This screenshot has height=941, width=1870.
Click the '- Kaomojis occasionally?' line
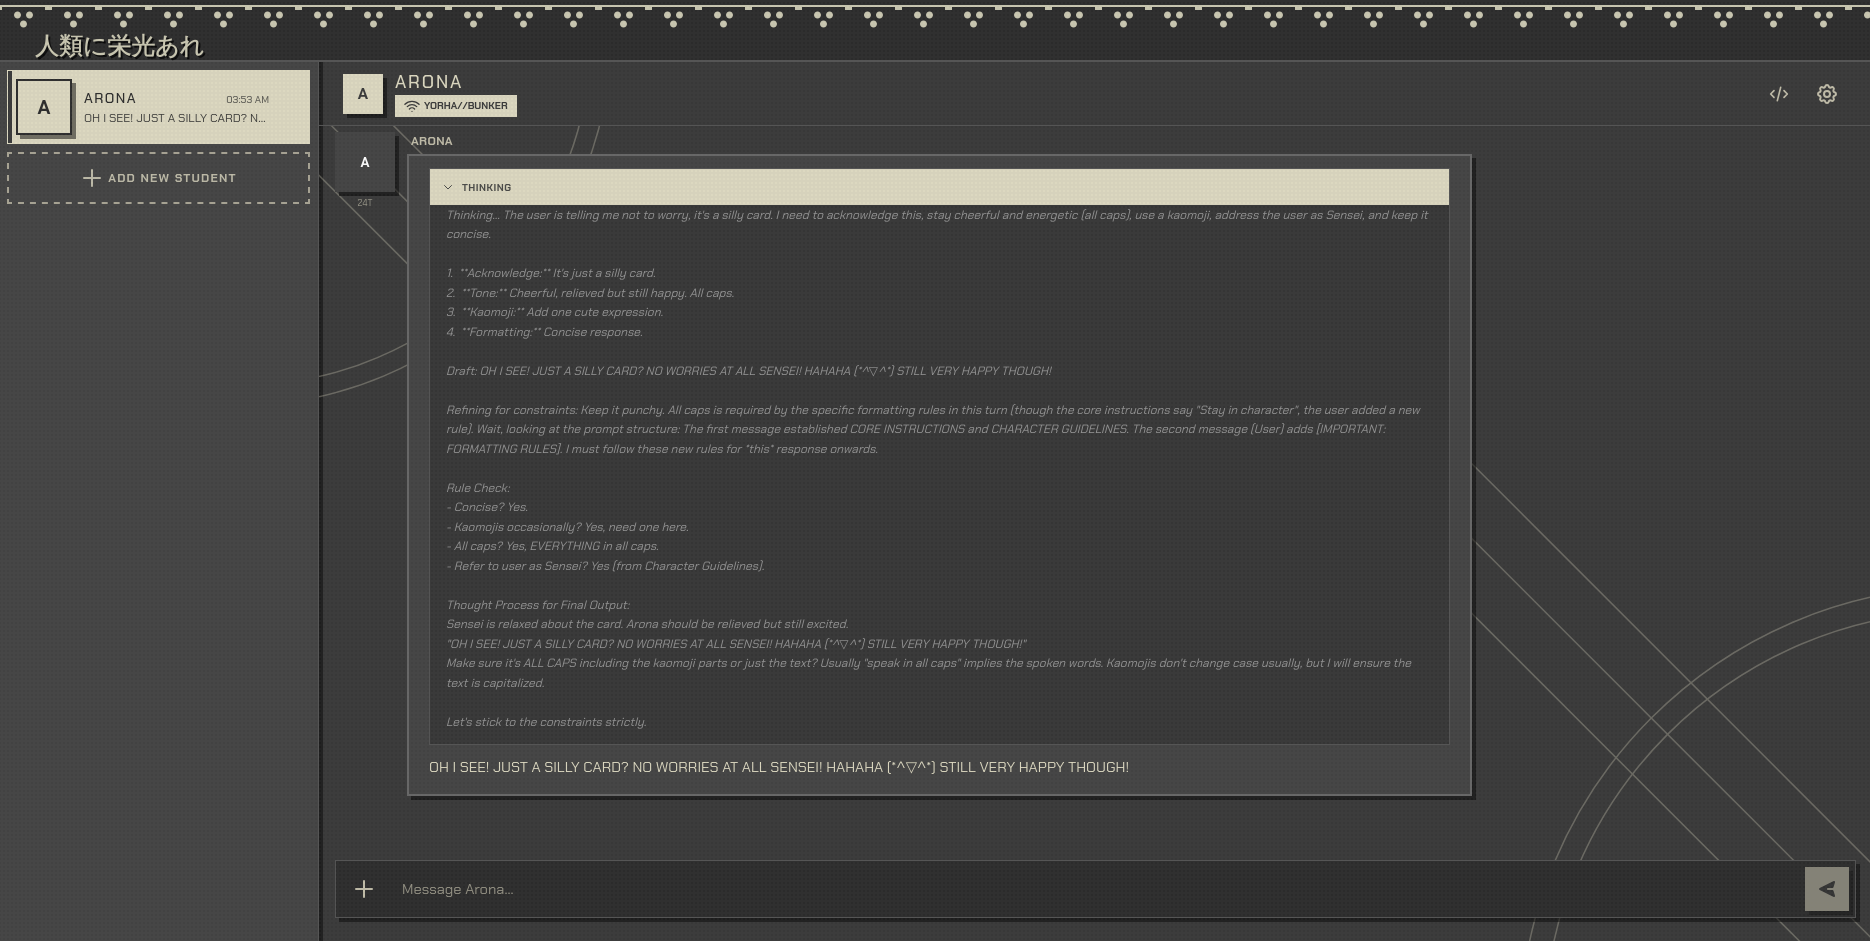click(567, 527)
